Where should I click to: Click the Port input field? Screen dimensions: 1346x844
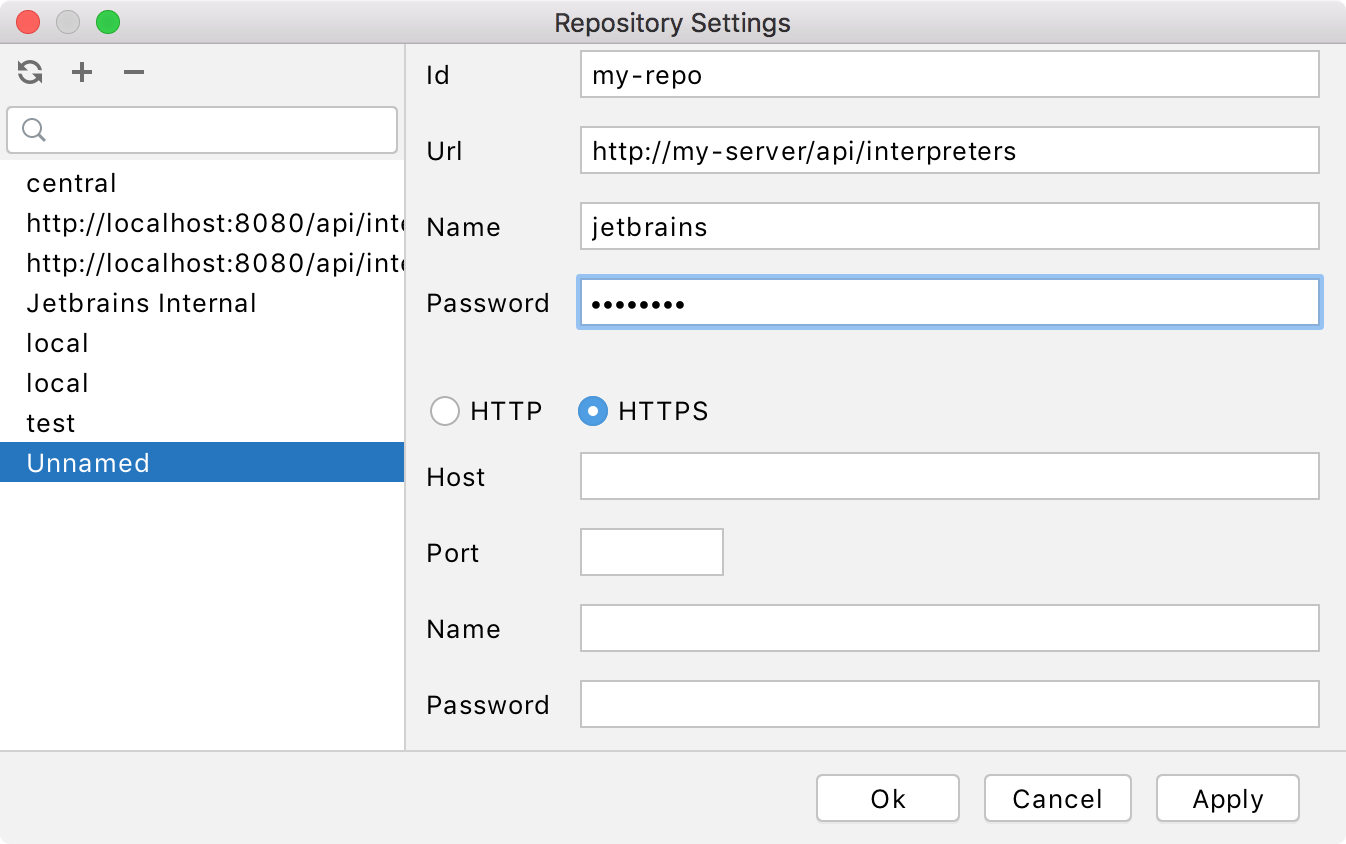pyautogui.click(x=651, y=552)
